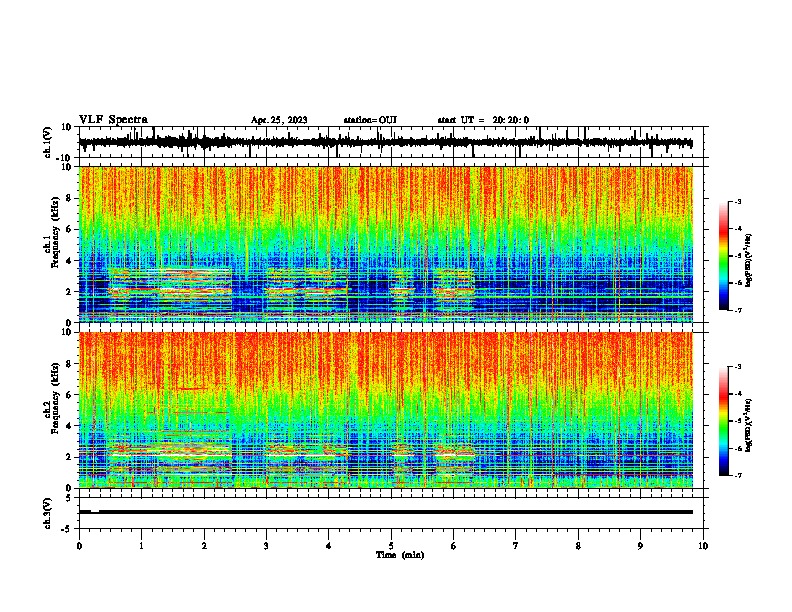This screenshot has width=792, height=612.
Task: Click the ch.3 flat black signal bar
Action: 386,512
